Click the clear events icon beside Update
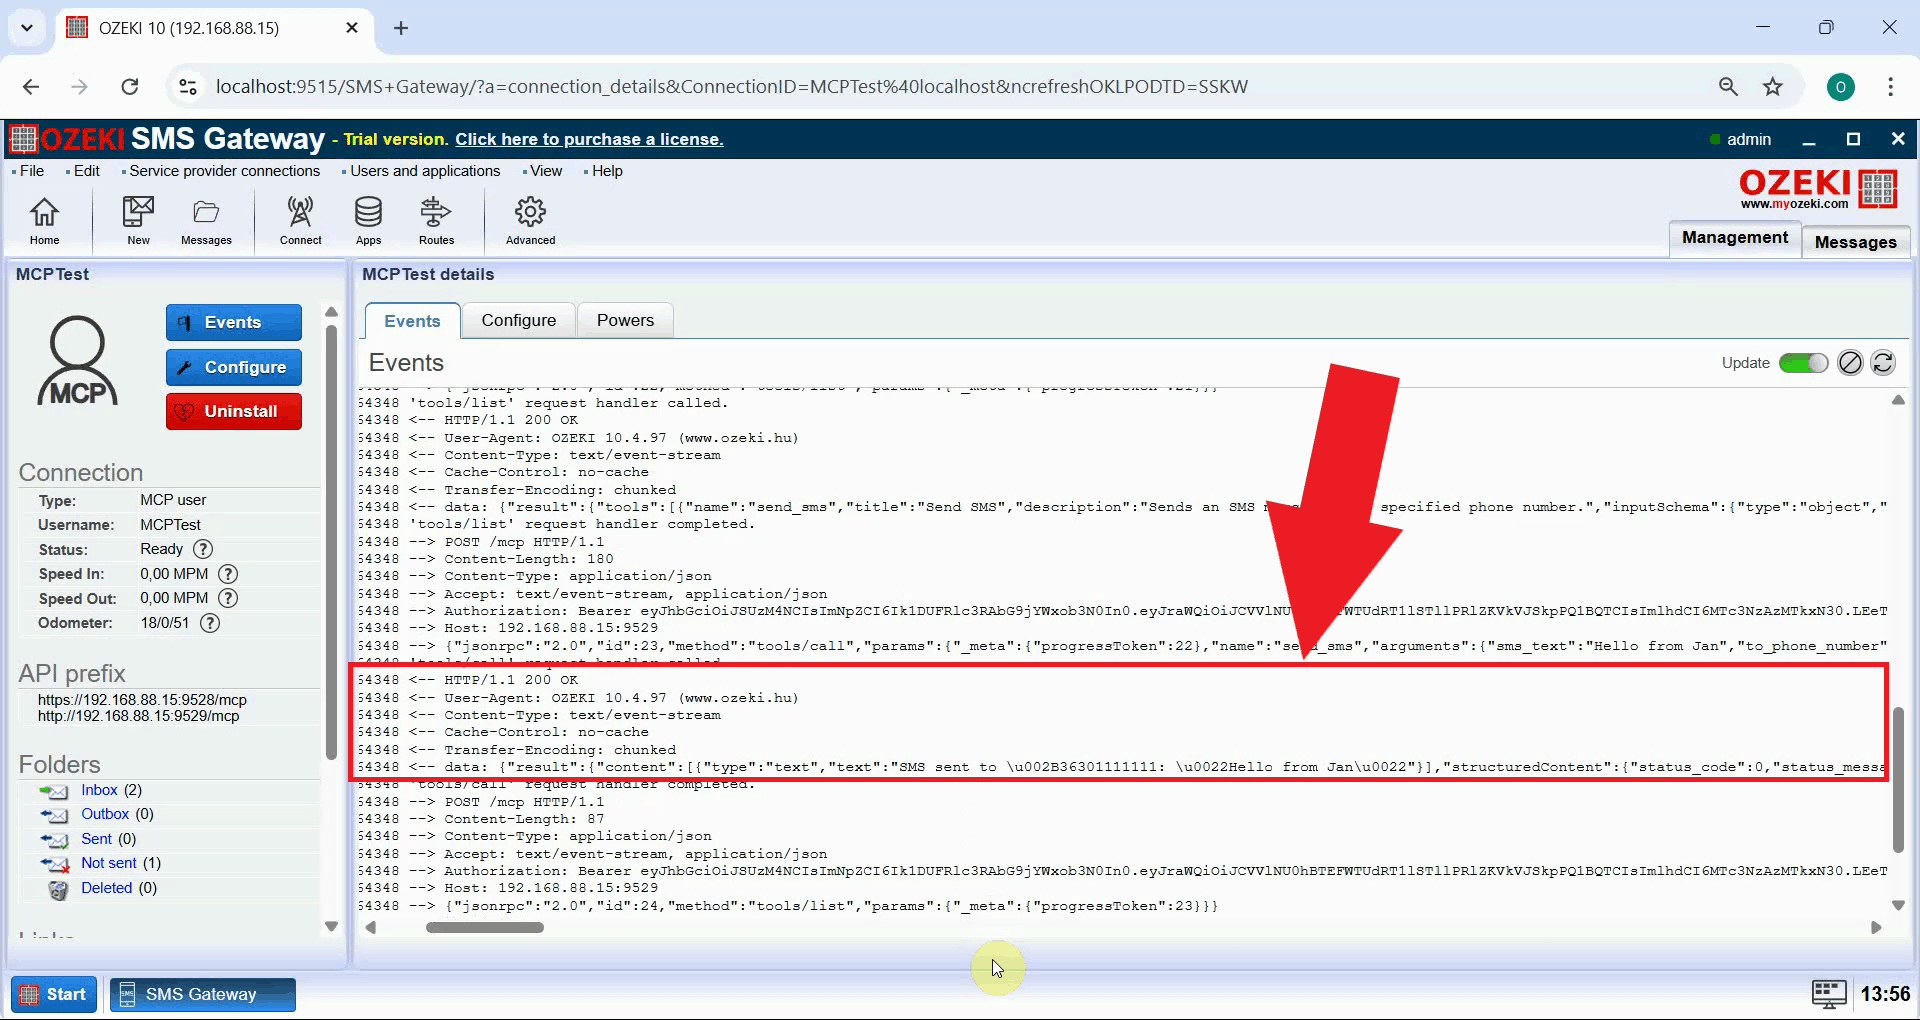Viewport: 1920px width, 1020px height. 1850,363
